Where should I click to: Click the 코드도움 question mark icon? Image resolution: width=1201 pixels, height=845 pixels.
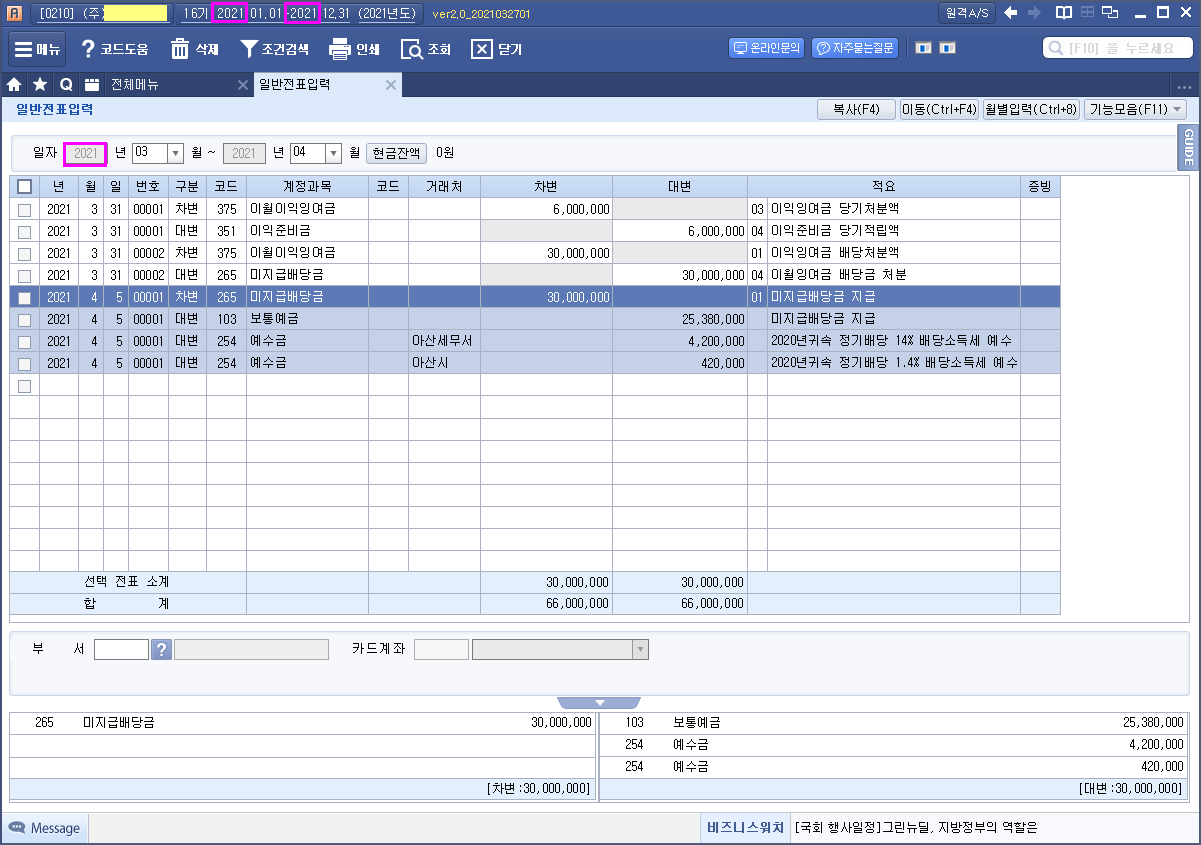88,49
